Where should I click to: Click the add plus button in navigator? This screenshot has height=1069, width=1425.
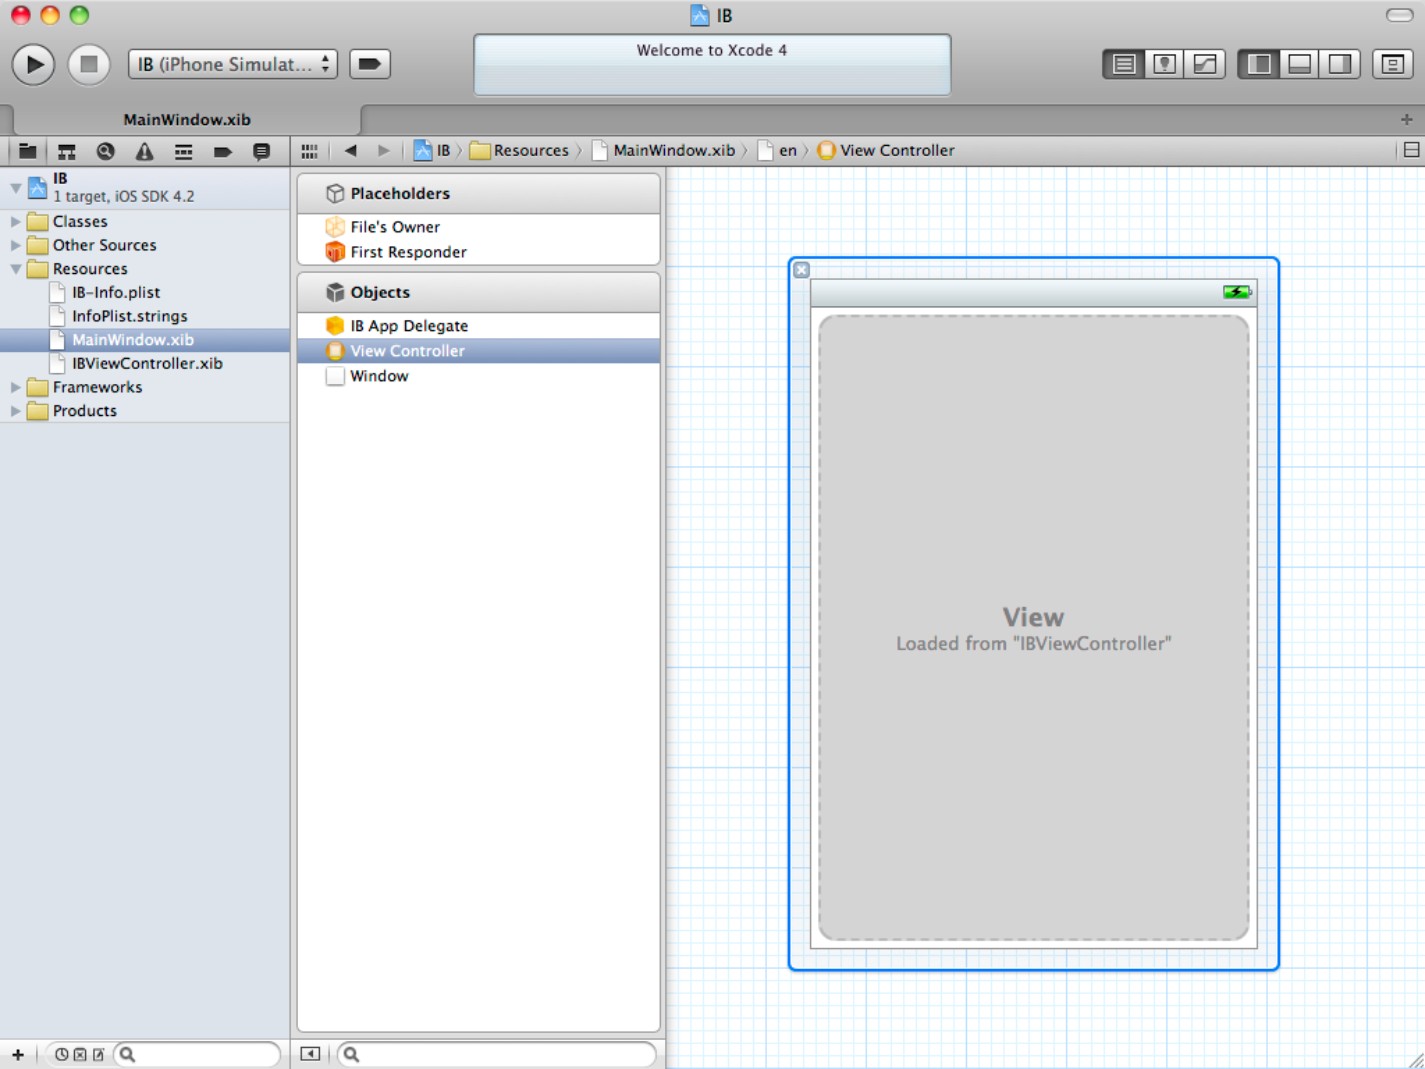[17, 1054]
